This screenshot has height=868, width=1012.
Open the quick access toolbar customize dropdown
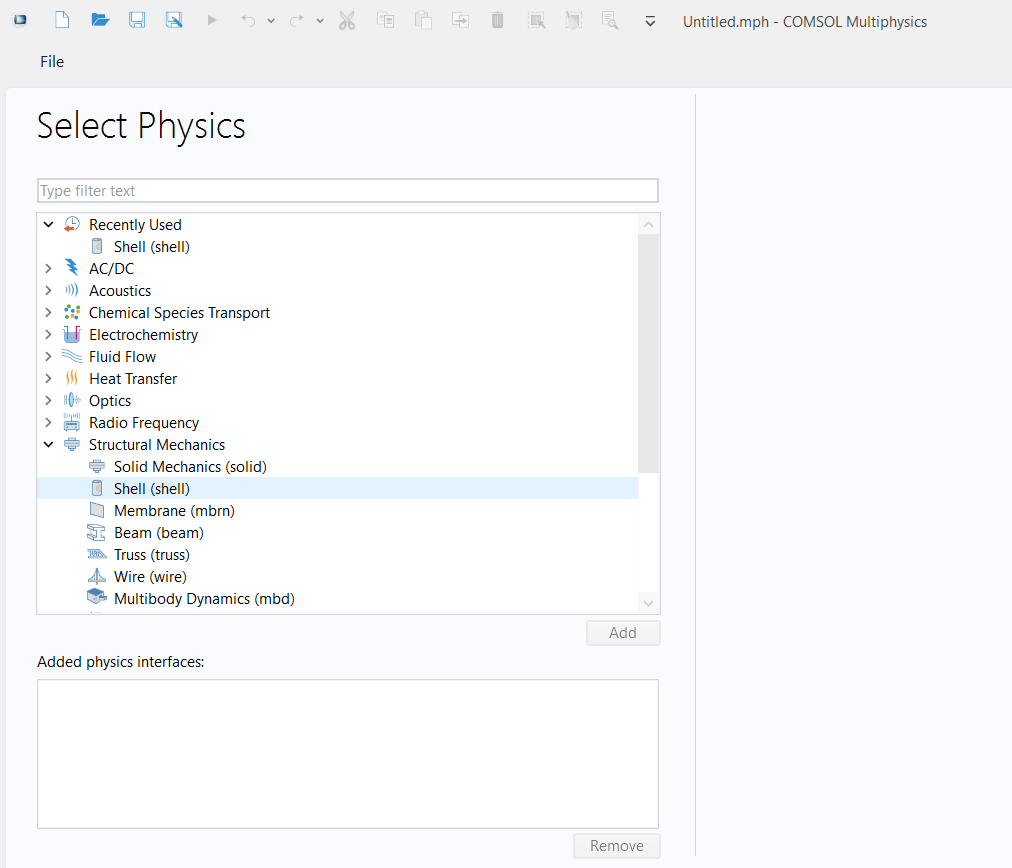pyautogui.click(x=650, y=21)
